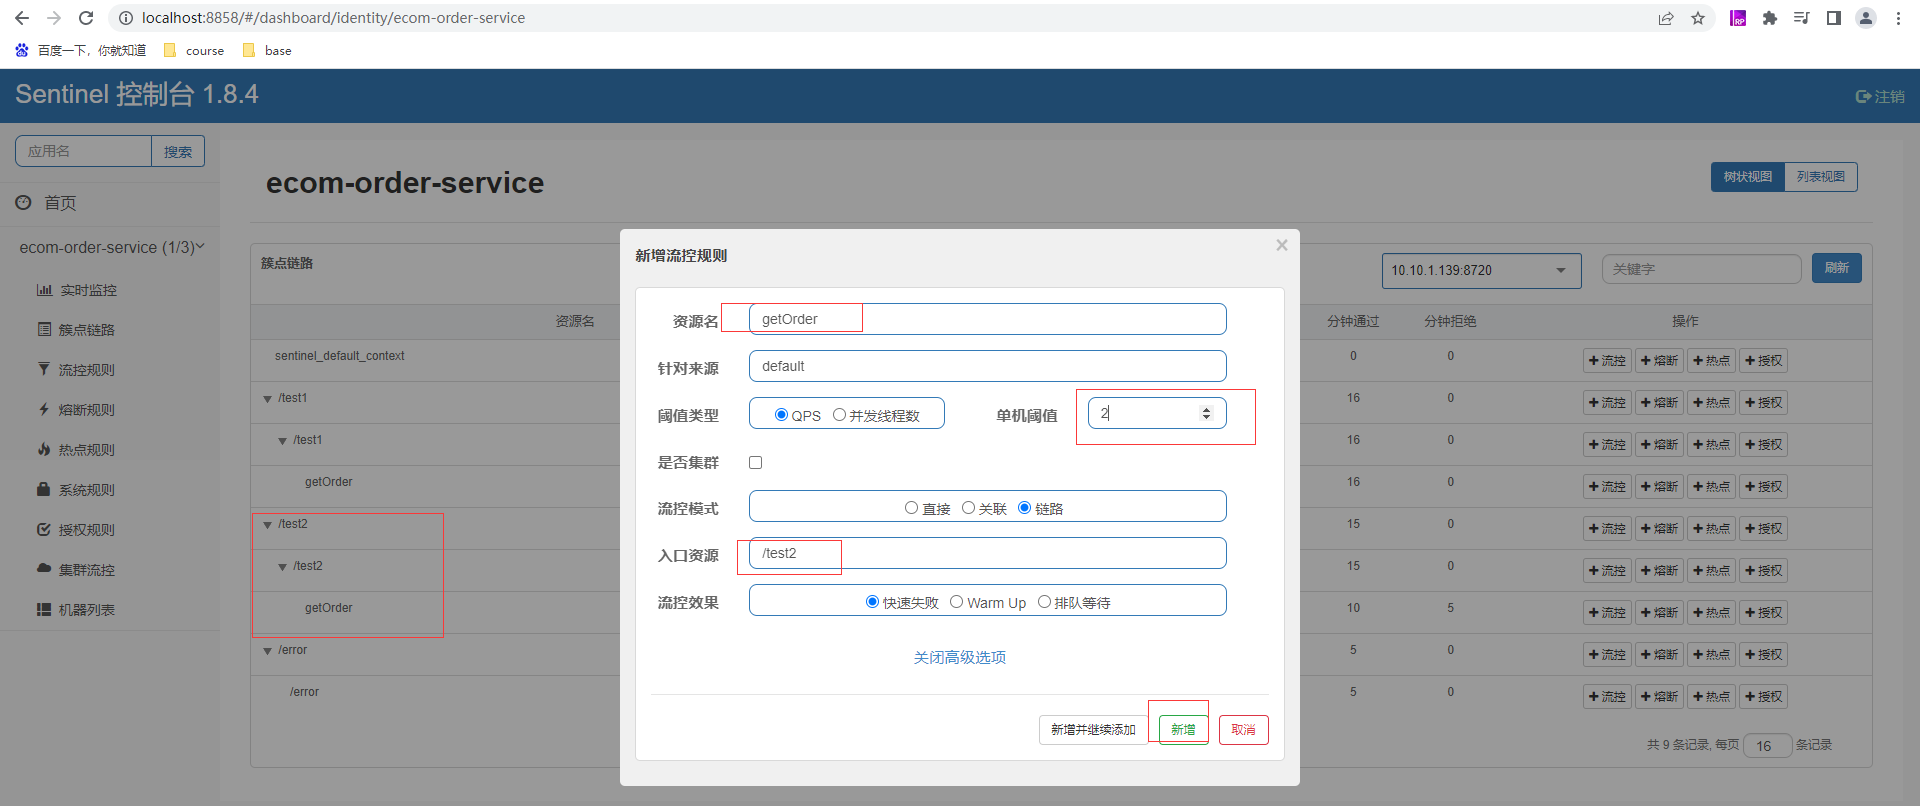Click the 单机阈值 stepper arrows
Viewport: 1920px width, 806px height.
click(1206, 413)
